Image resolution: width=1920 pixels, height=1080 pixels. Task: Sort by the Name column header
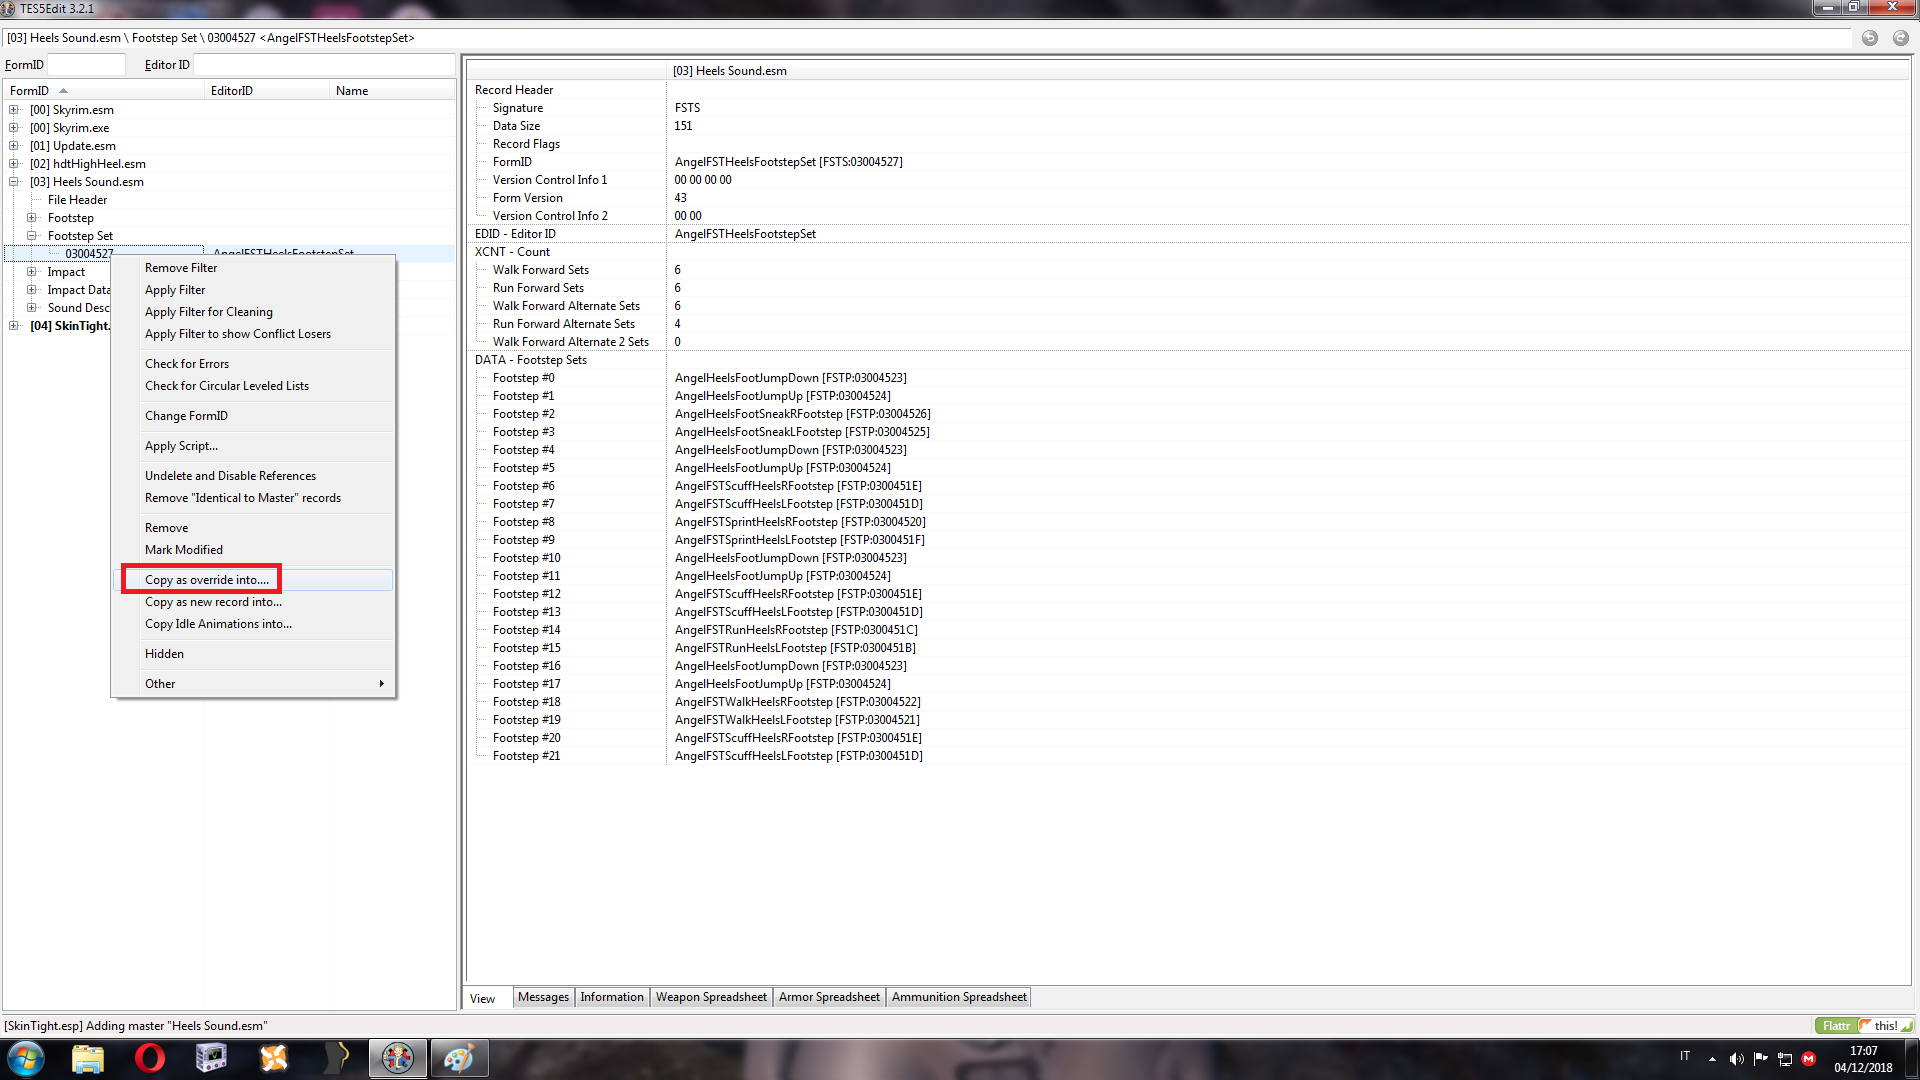coord(392,91)
